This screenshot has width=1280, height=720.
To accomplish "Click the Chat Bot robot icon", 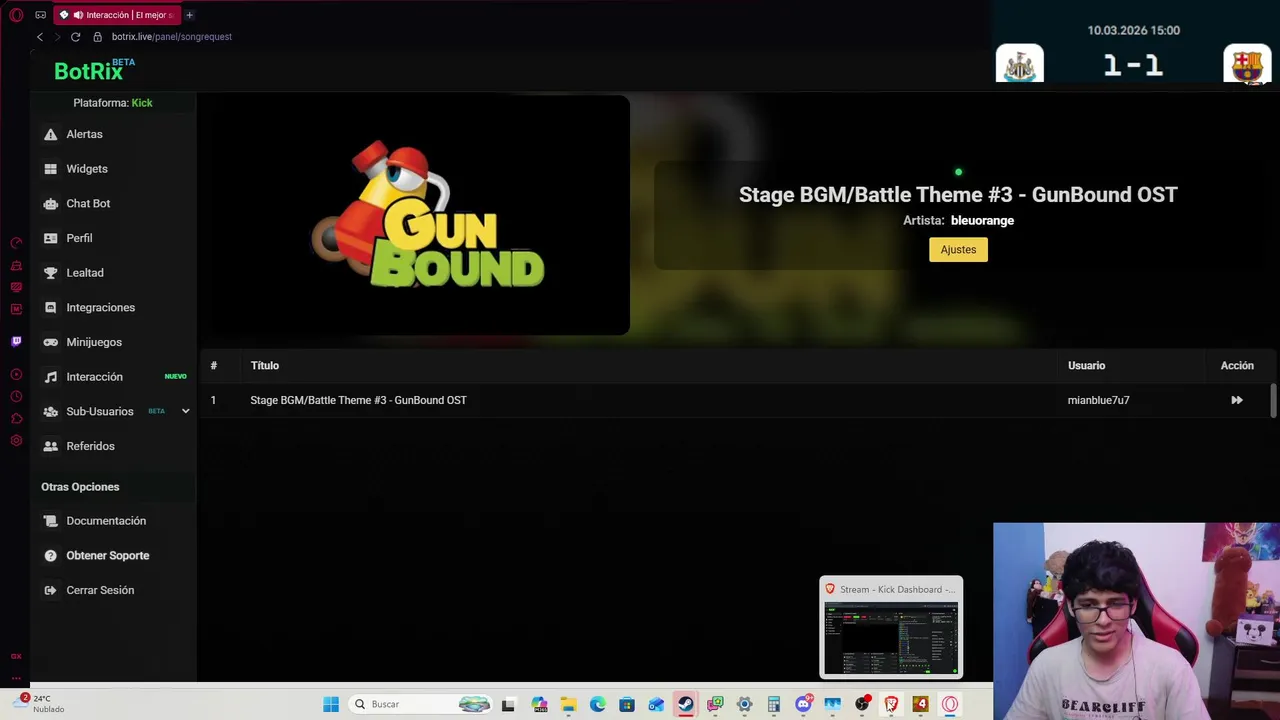I will [x=50, y=204].
